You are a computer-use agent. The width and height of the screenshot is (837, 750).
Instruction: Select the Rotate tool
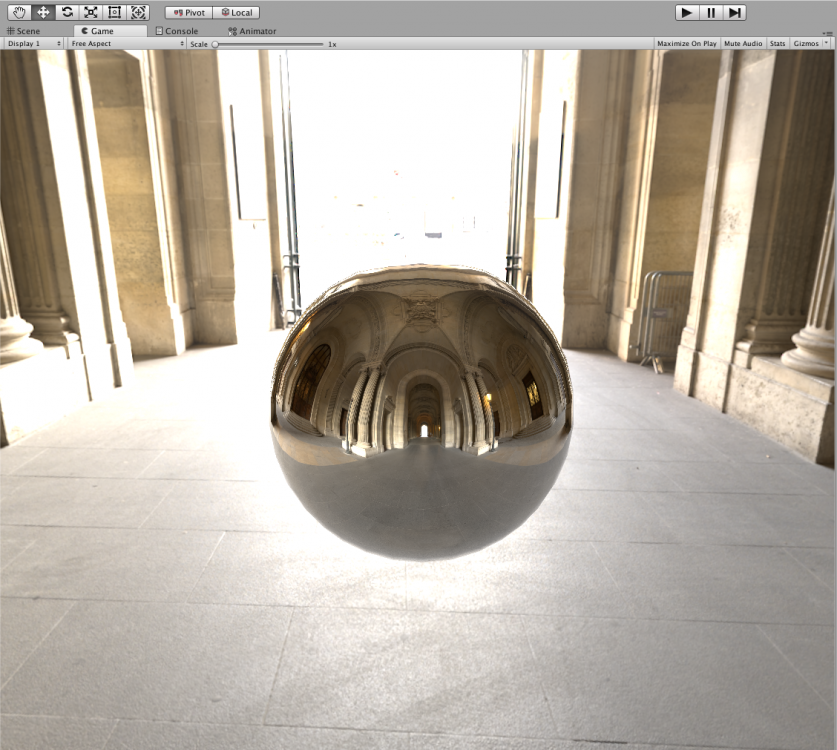coord(66,12)
